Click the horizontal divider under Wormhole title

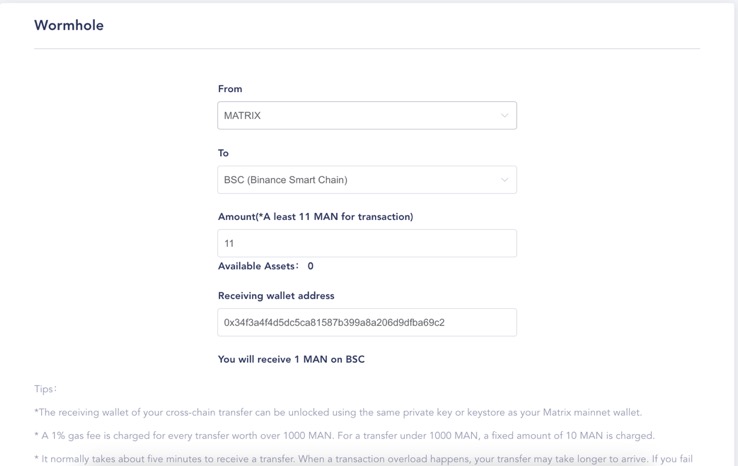367,48
